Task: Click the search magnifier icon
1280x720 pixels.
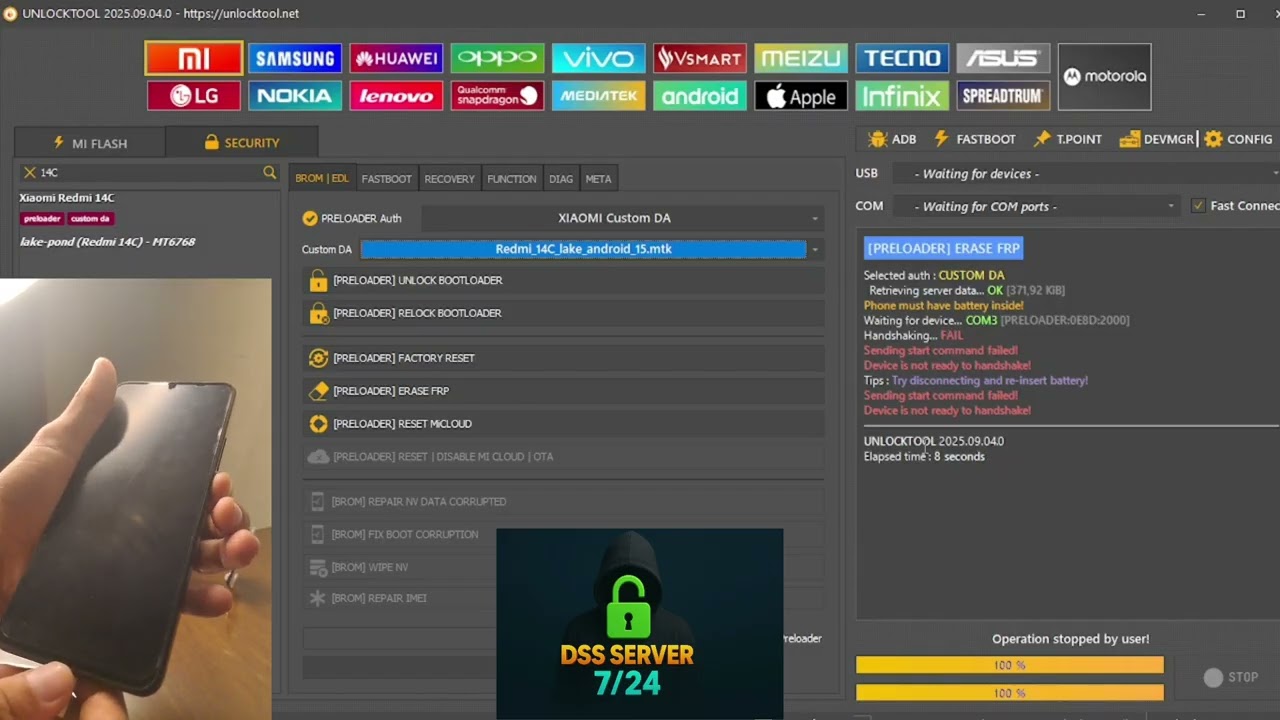Action: pos(269,173)
